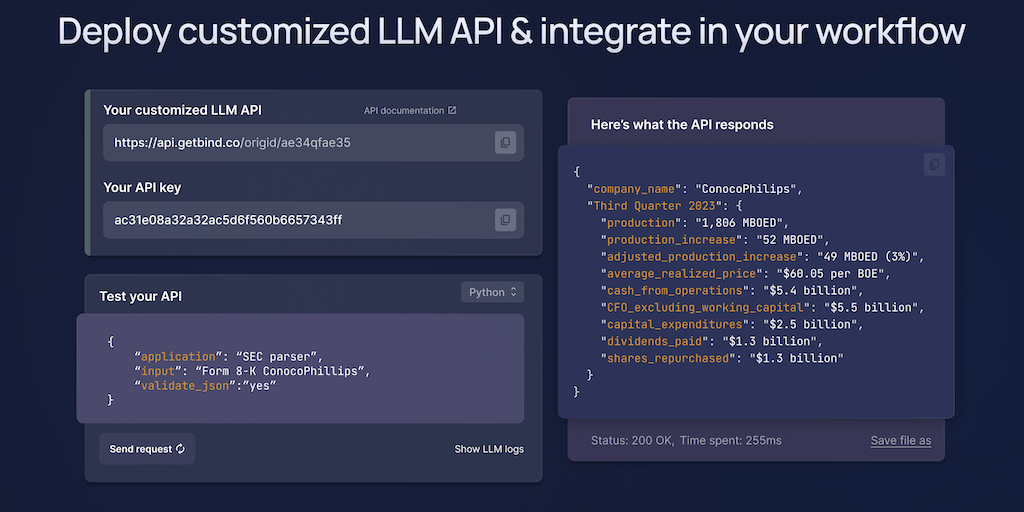This screenshot has width=1024, height=512.
Task: Click the "average_realized_price" key
Action: point(682,274)
